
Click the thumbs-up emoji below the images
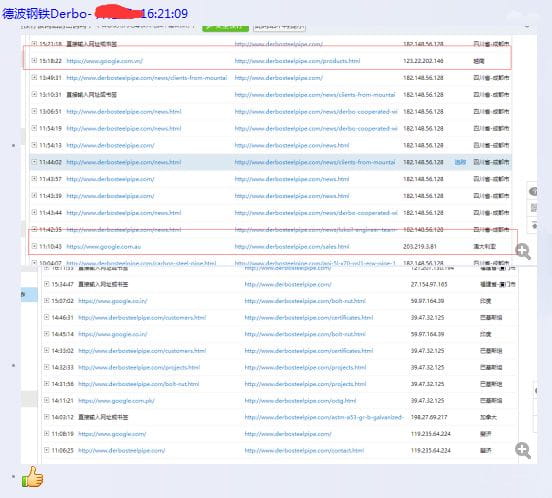tap(32, 477)
